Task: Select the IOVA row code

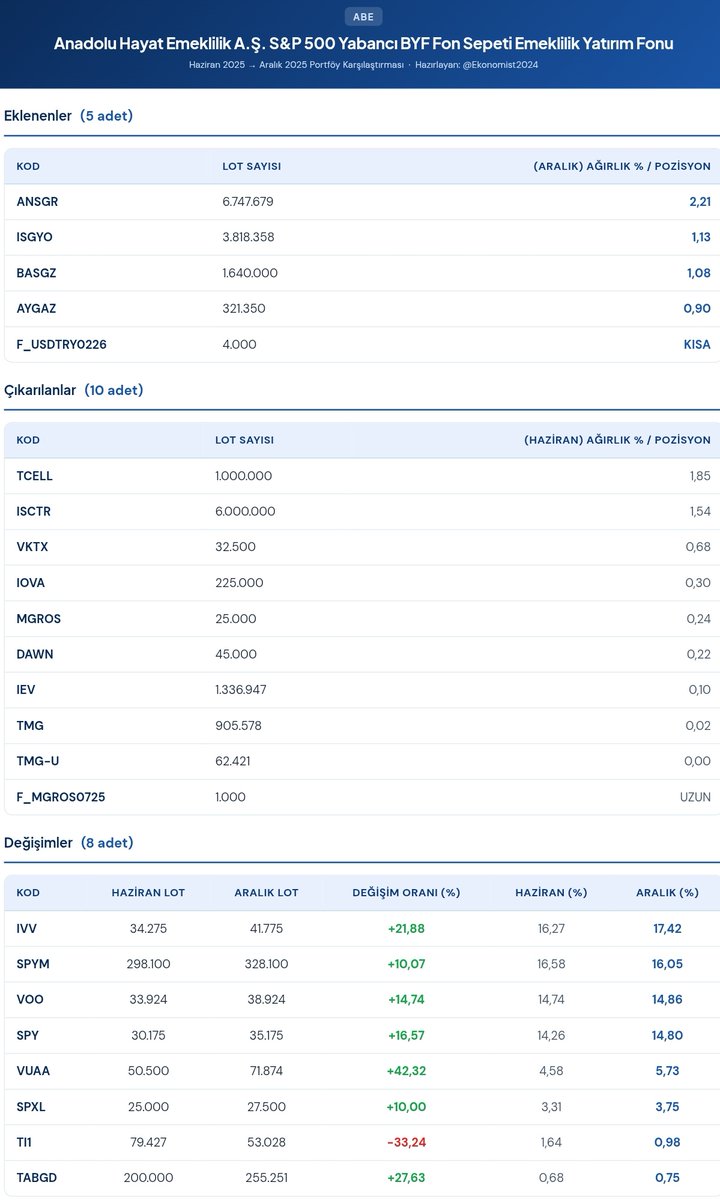Action: tap(31, 583)
